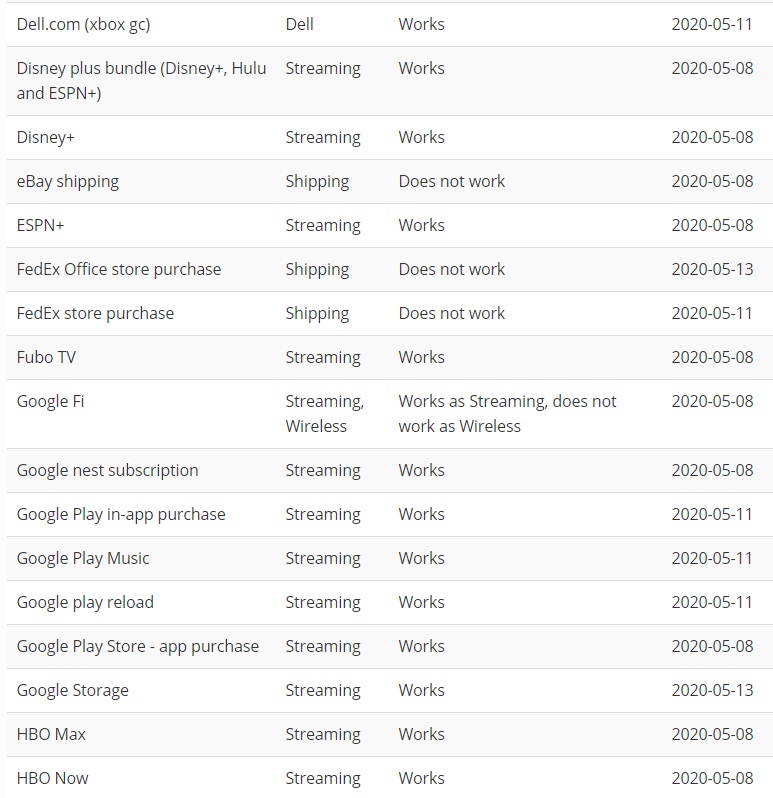773x798 pixels.
Task: Click date 2020-05-11 in Dell.com row
Action: click(x=712, y=24)
